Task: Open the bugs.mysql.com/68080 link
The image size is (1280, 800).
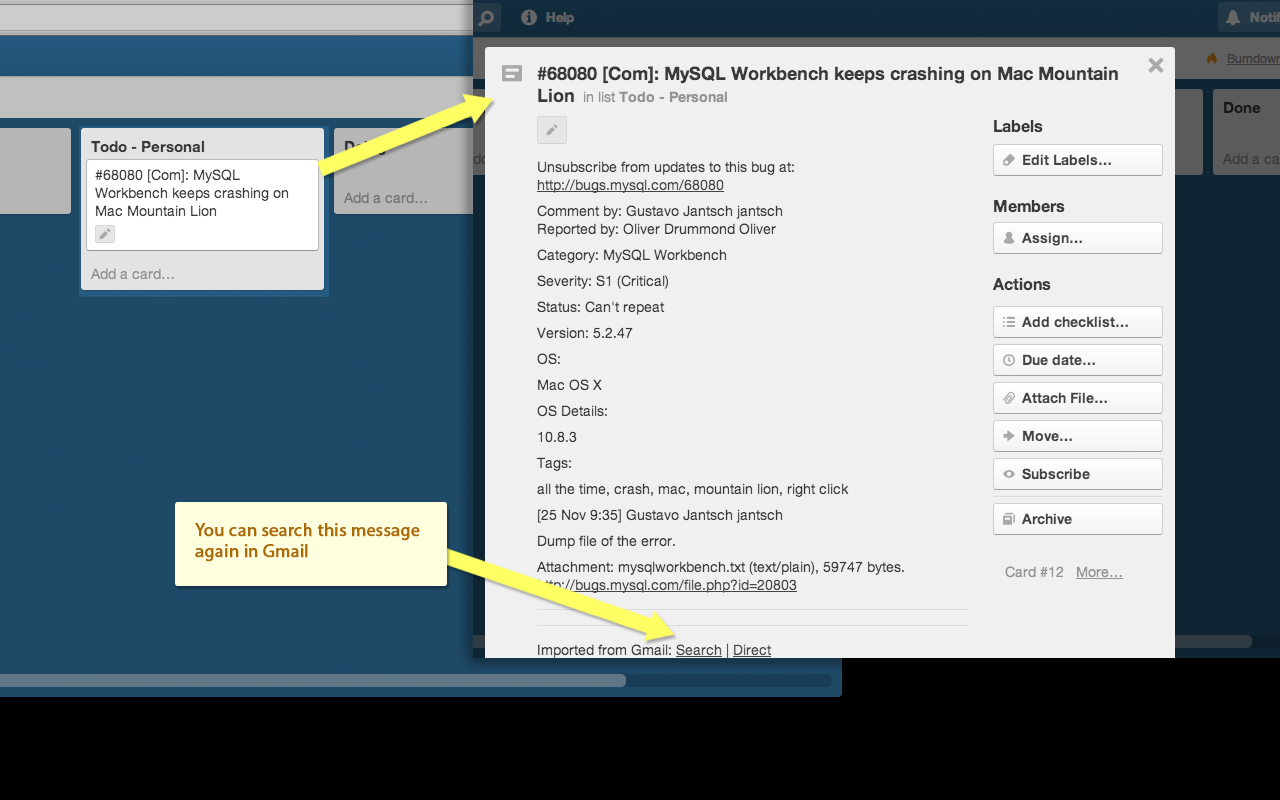Action: pos(630,185)
